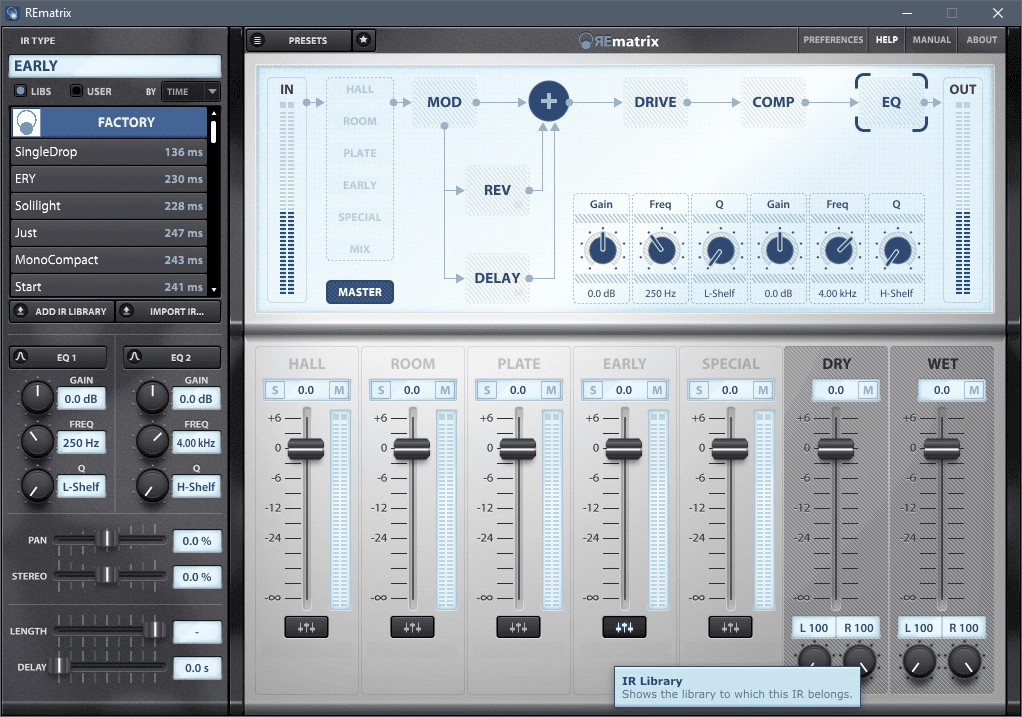Click the DELAY value field 0.0 s
Viewport: 1022px width, 717px height.
coord(197,667)
